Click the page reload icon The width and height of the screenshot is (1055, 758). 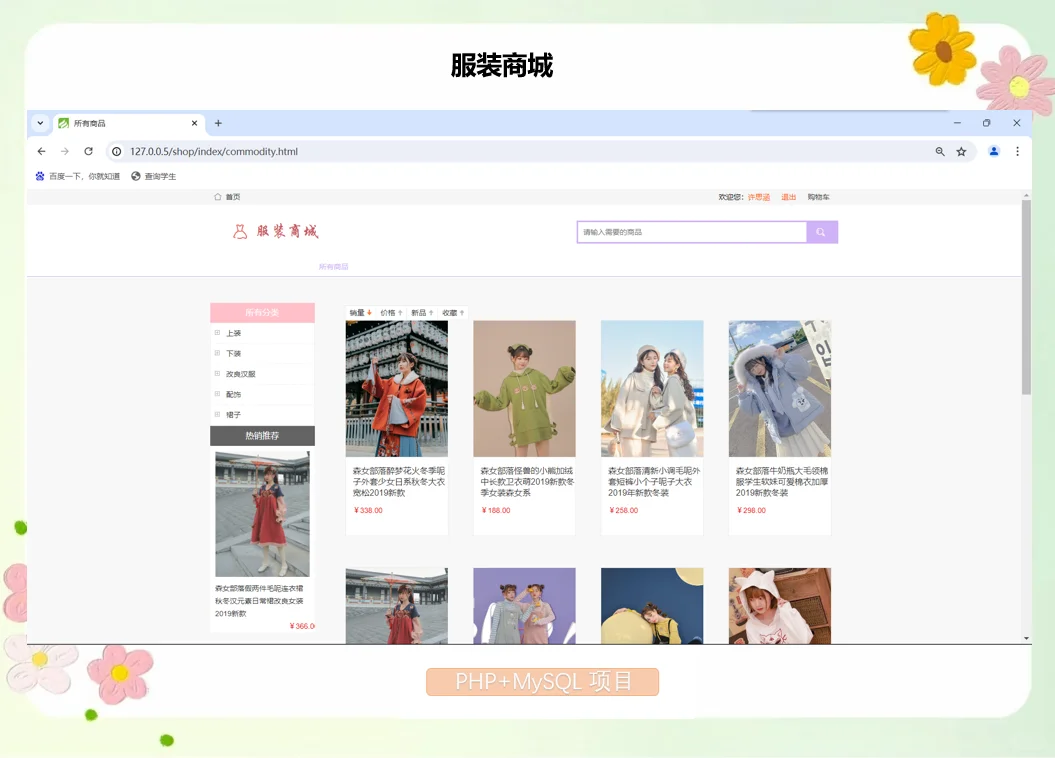click(x=88, y=151)
